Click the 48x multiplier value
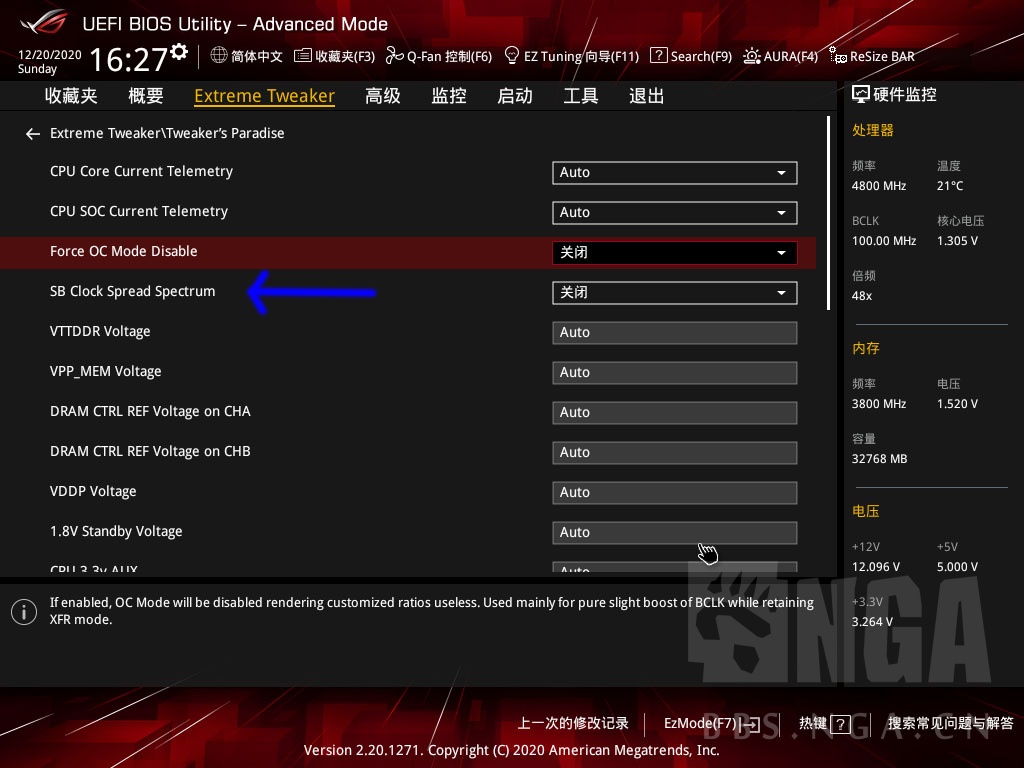 click(x=862, y=296)
